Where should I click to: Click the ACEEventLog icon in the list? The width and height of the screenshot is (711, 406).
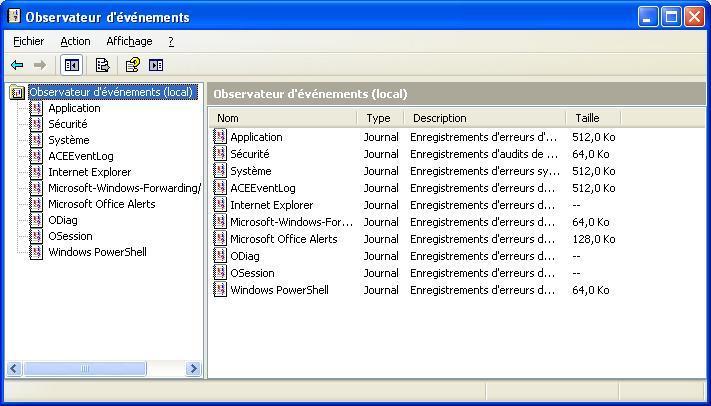[x=220, y=188]
